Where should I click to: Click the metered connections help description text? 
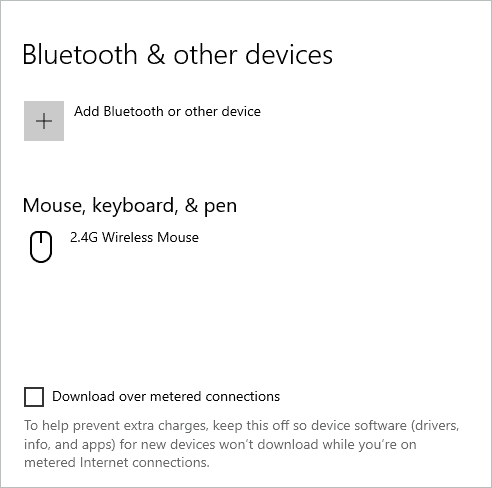[242, 444]
